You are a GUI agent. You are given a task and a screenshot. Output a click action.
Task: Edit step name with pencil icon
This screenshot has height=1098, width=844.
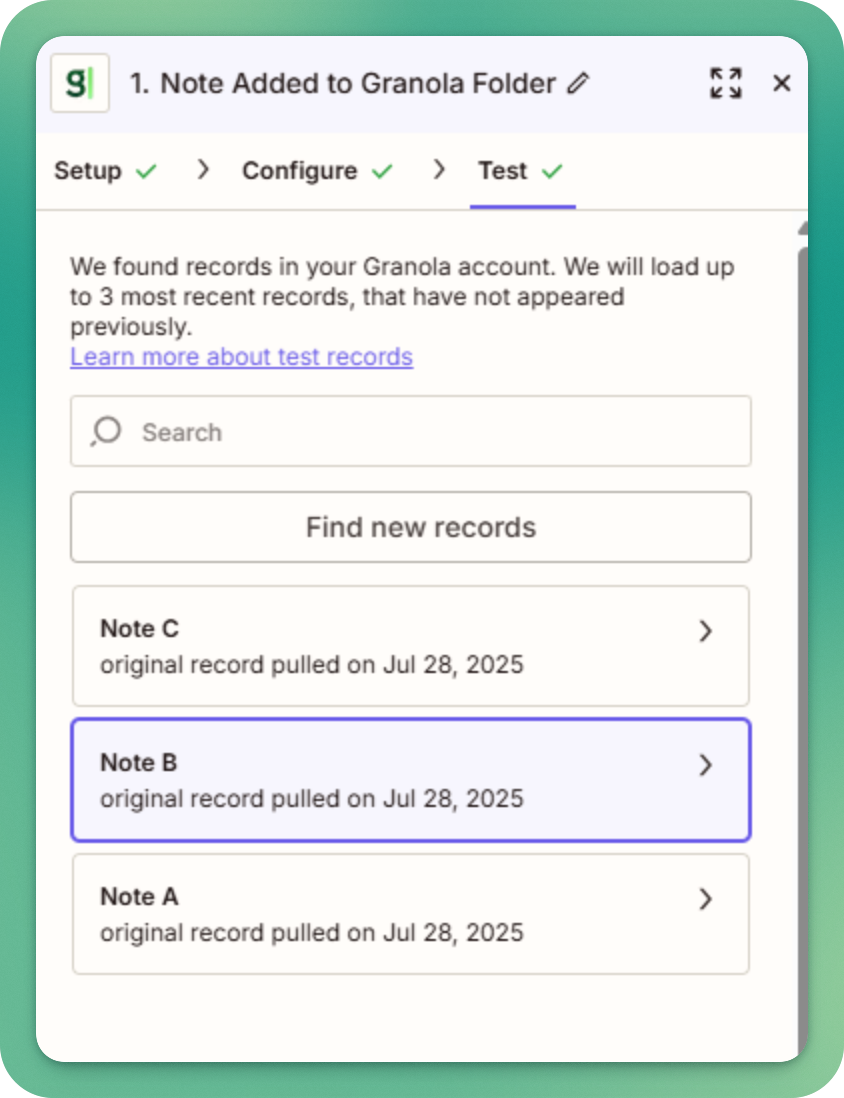coord(579,83)
